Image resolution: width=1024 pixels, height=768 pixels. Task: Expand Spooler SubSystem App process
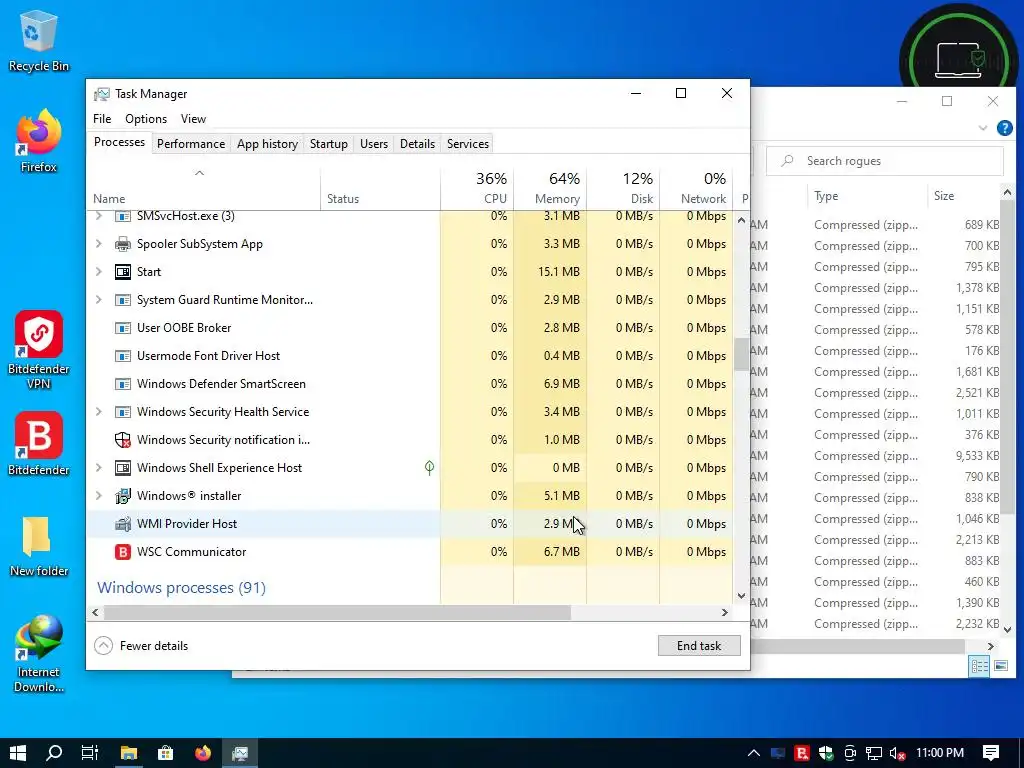[x=99, y=244]
